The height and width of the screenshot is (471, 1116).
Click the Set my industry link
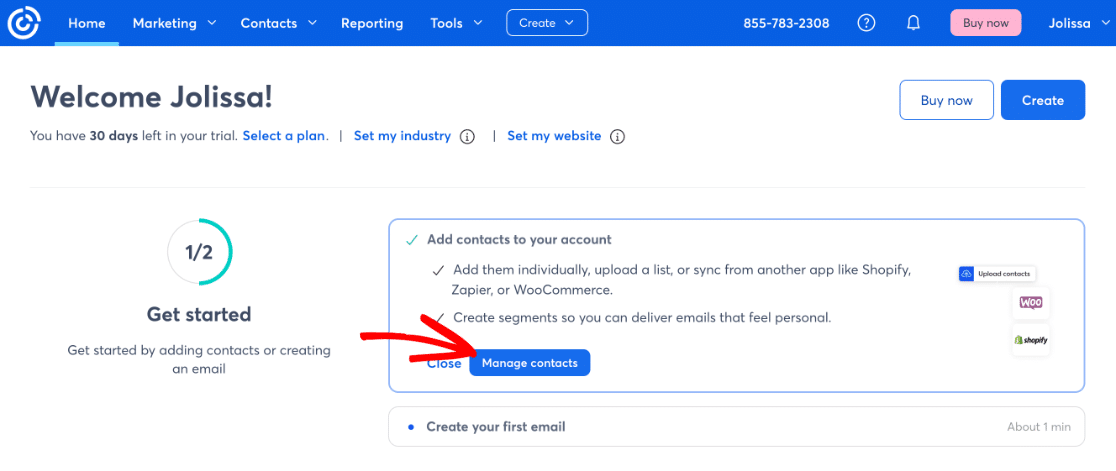tap(402, 136)
